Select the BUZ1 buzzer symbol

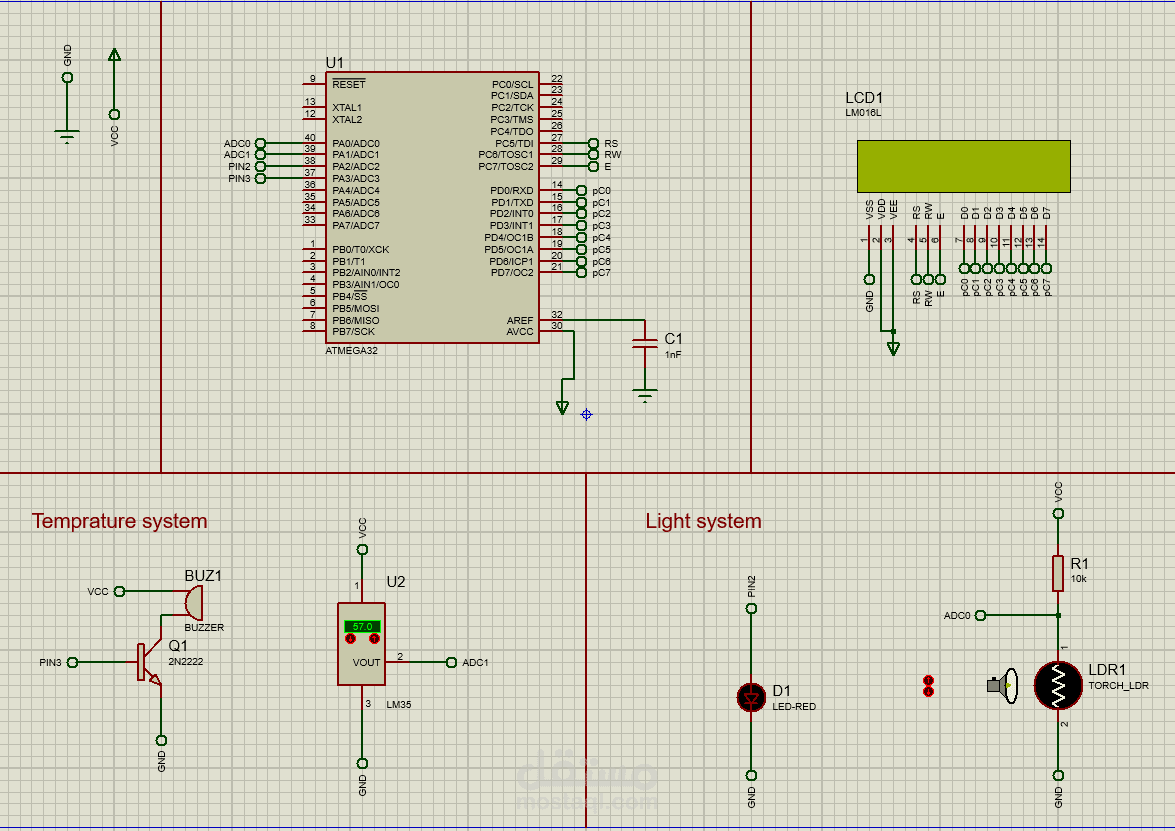[x=193, y=602]
